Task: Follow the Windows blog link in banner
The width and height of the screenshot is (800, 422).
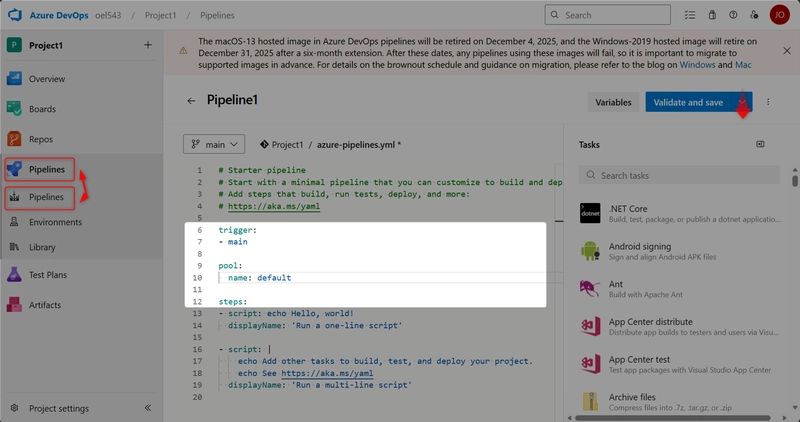Action: (x=697, y=64)
